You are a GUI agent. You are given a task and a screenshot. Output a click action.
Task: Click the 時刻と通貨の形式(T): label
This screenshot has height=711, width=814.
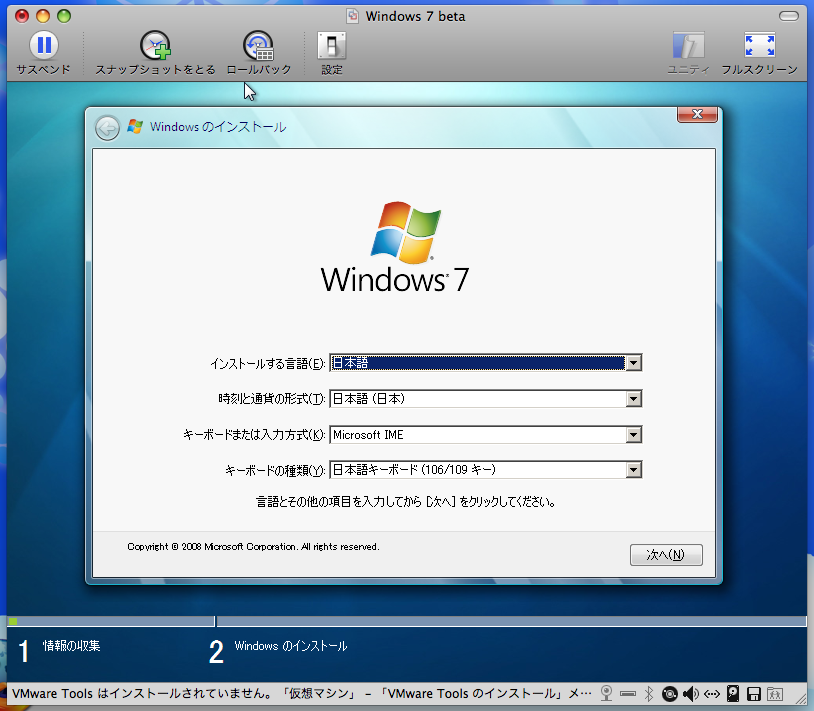[x=272, y=399]
